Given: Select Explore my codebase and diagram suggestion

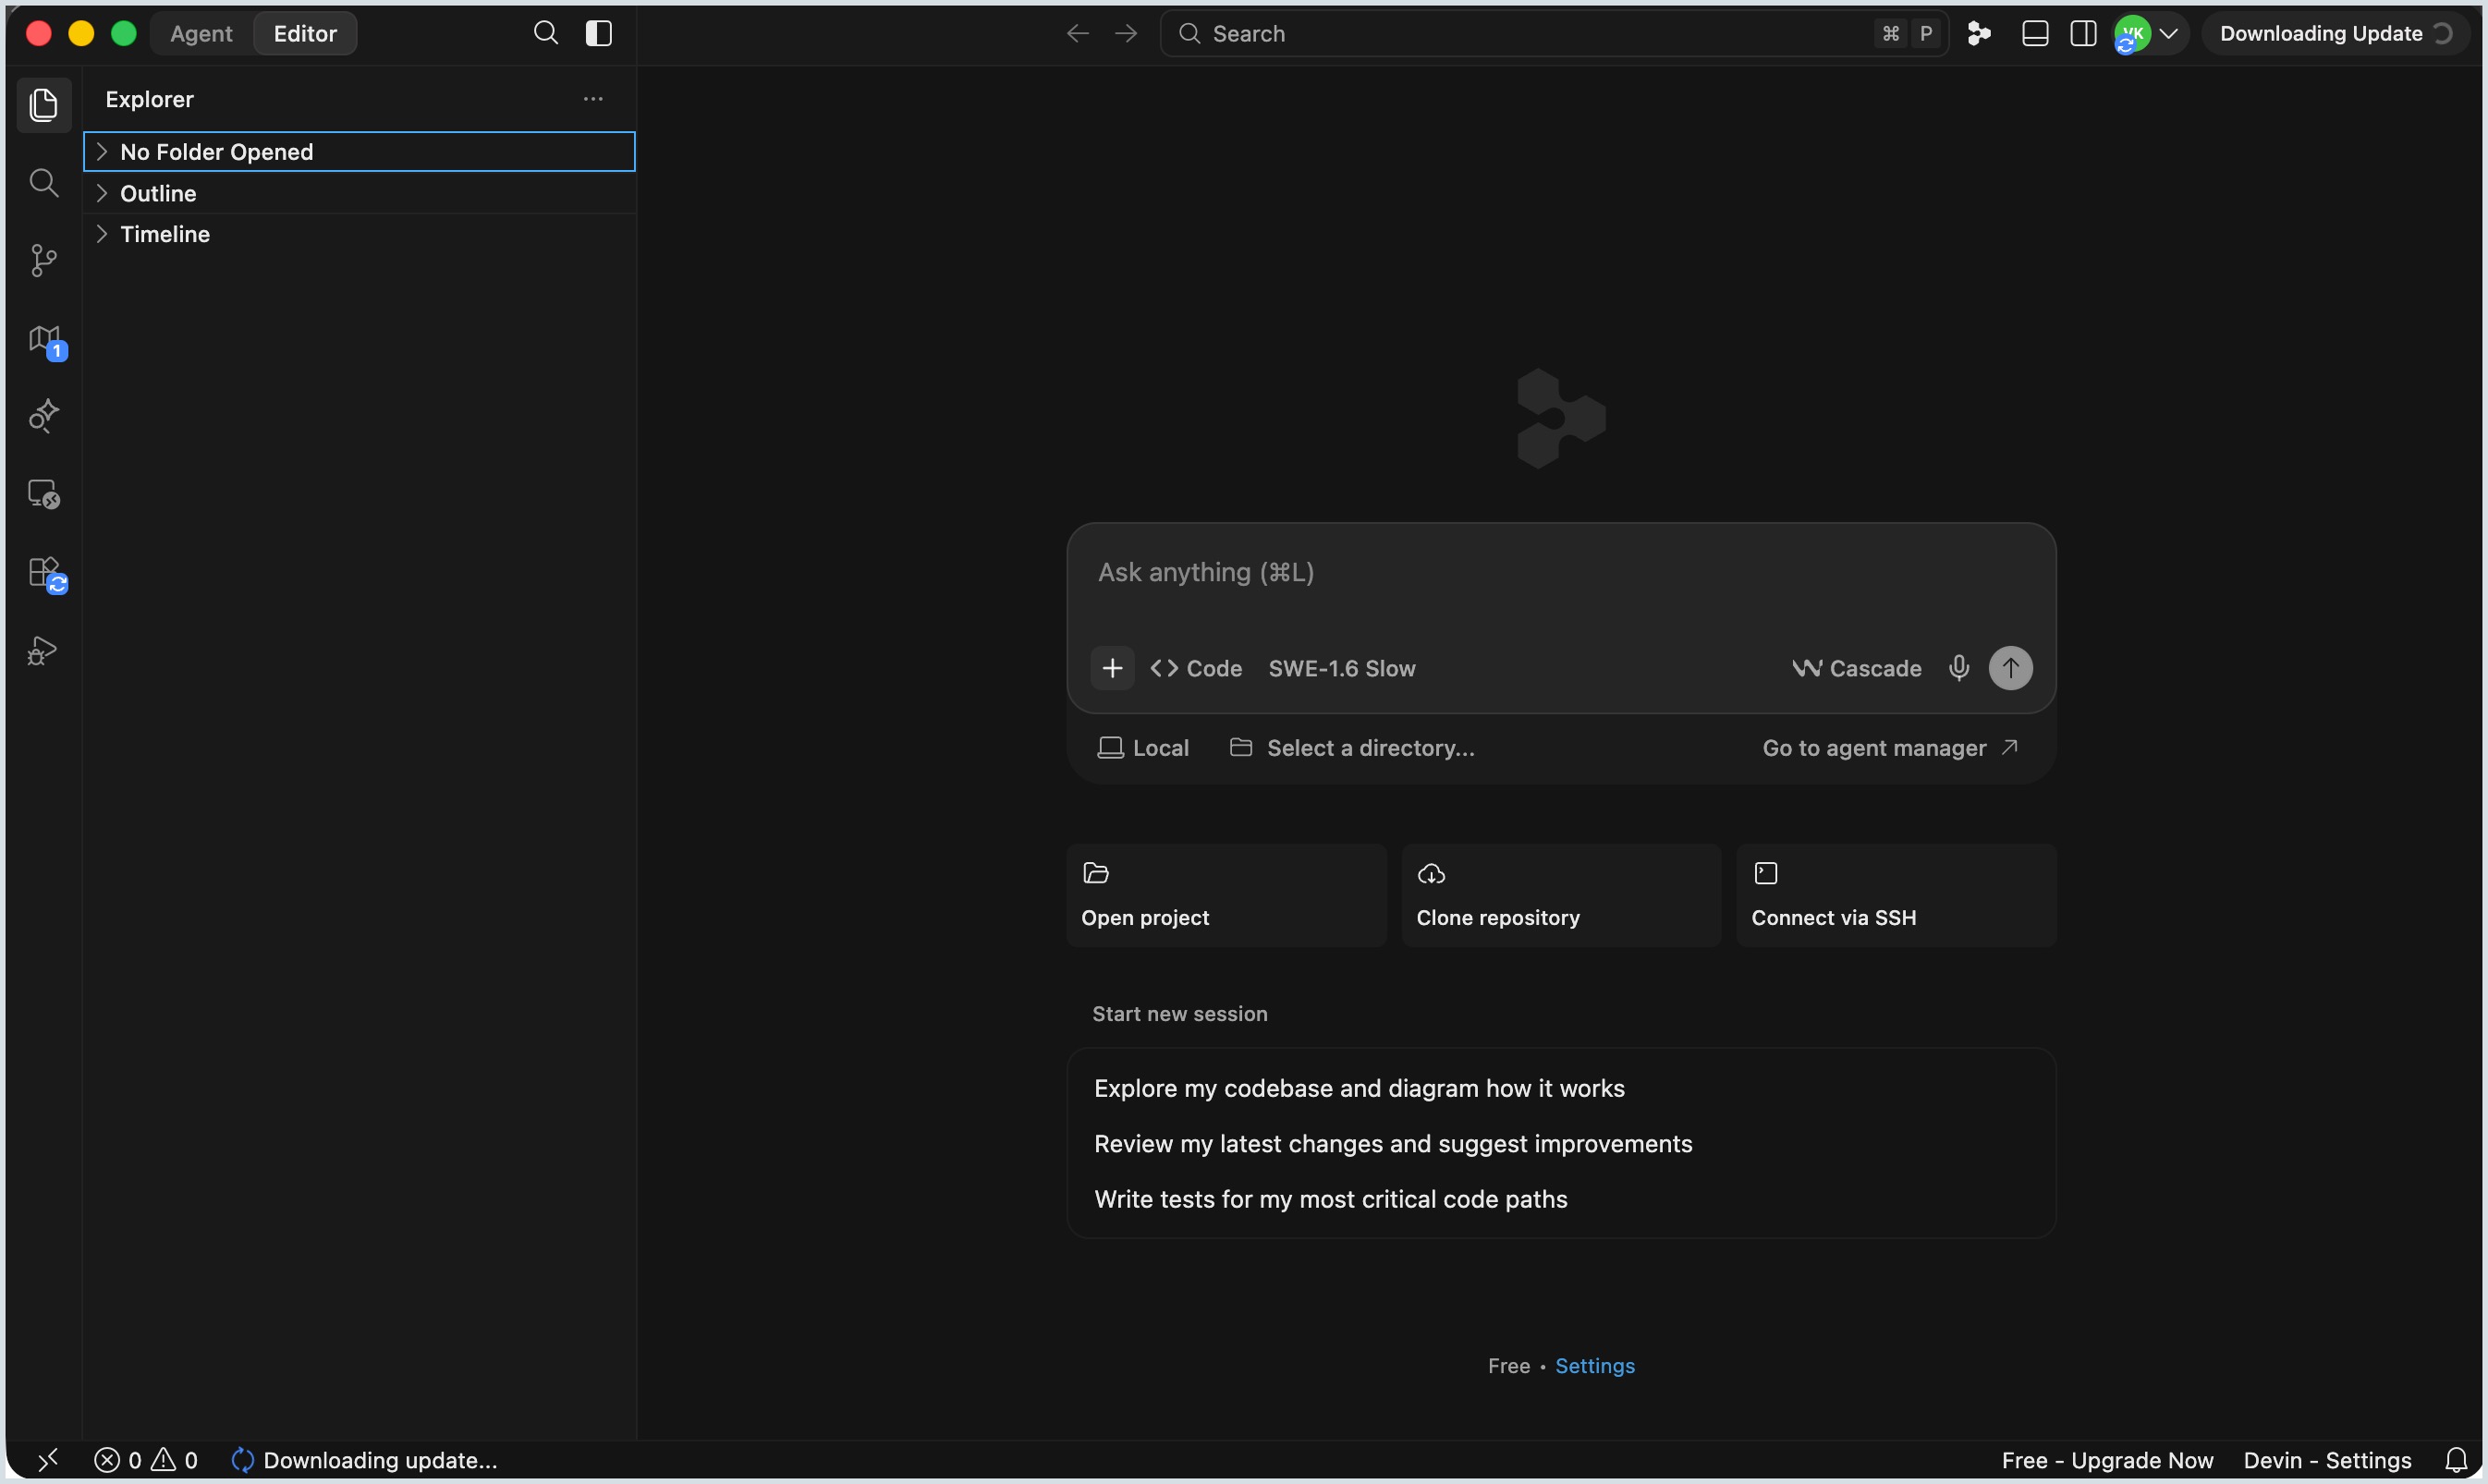Looking at the screenshot, I should click(1359, 1088).
